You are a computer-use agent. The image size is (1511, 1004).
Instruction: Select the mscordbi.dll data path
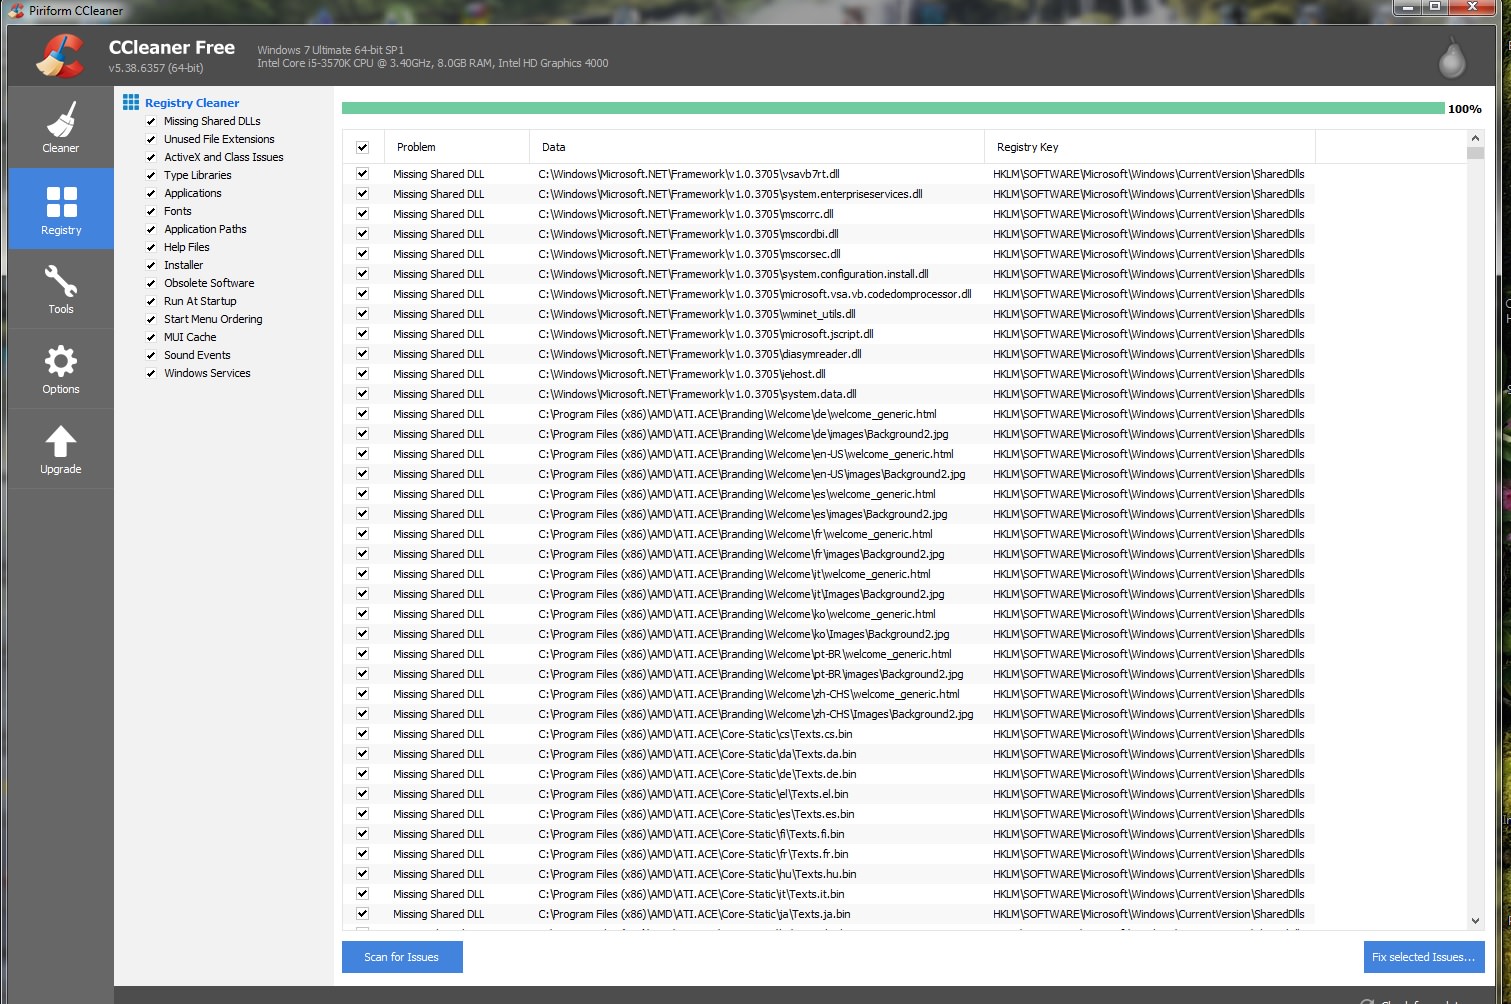pyautogui.click(x=689, y=234)
